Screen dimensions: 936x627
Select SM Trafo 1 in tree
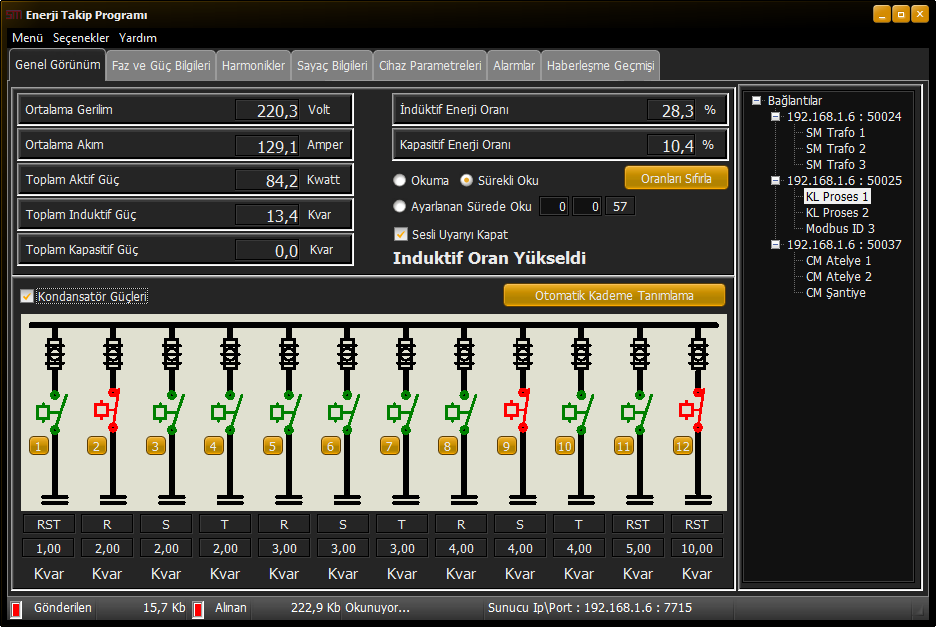coord(835,133)
